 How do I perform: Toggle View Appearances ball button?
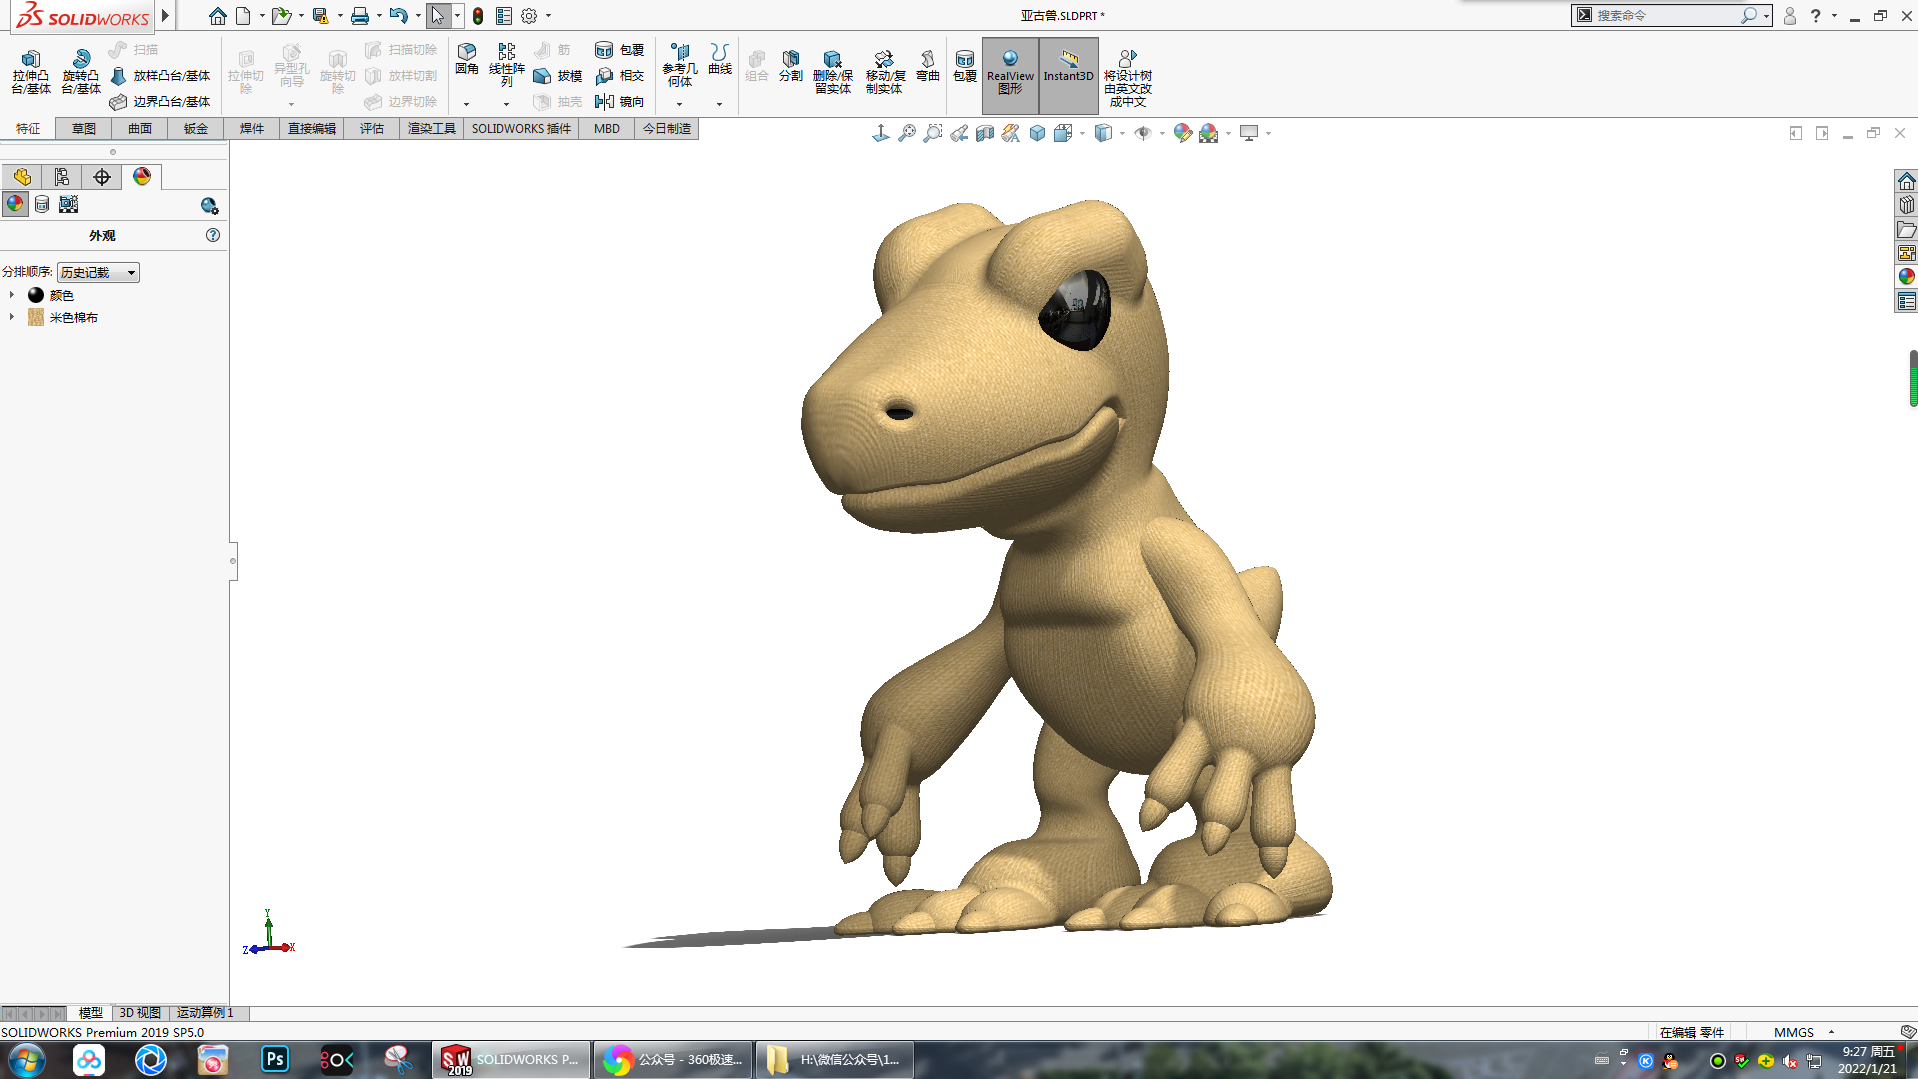tap(15, 204)
